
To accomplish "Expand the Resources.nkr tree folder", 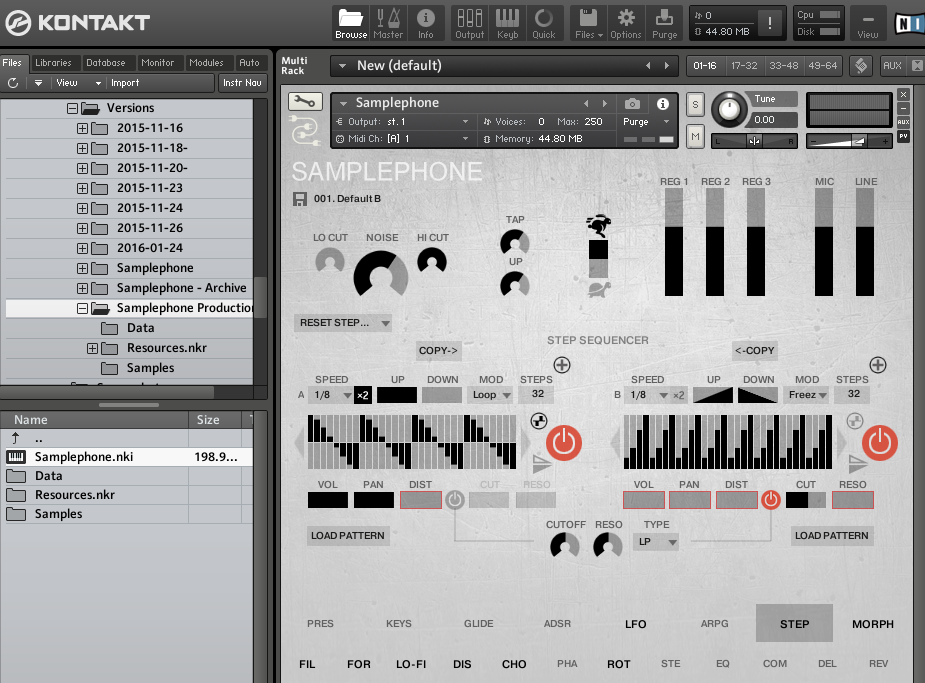I will (x=93, y=349).
